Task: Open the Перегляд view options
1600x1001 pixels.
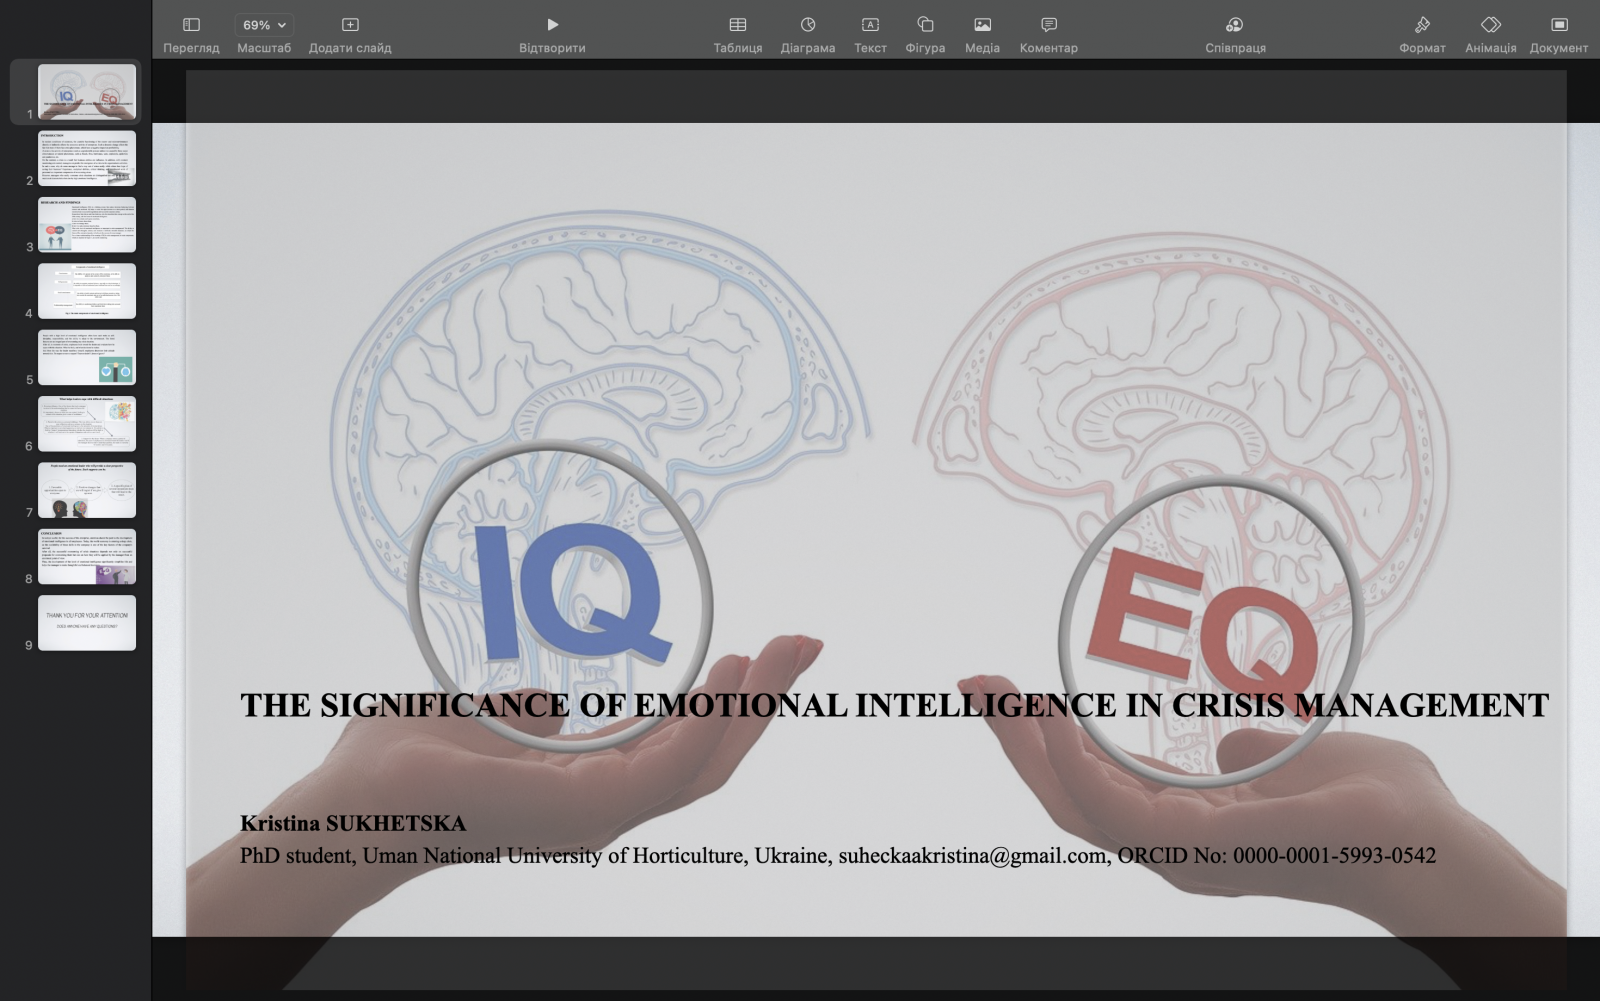Action: coord(191,34)
